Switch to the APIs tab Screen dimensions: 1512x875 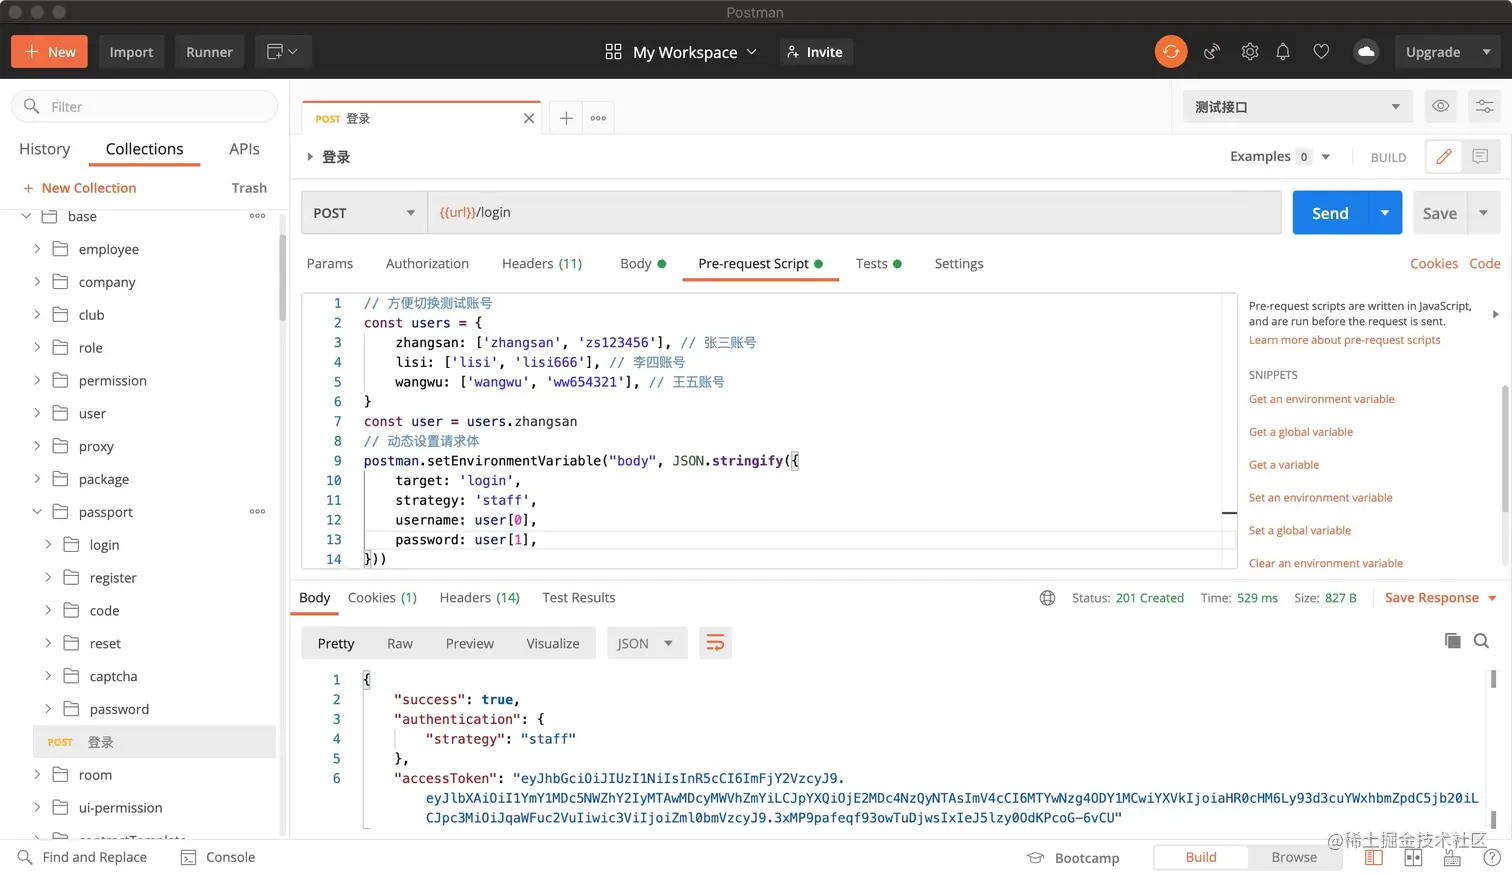click(x=244, y=149)
